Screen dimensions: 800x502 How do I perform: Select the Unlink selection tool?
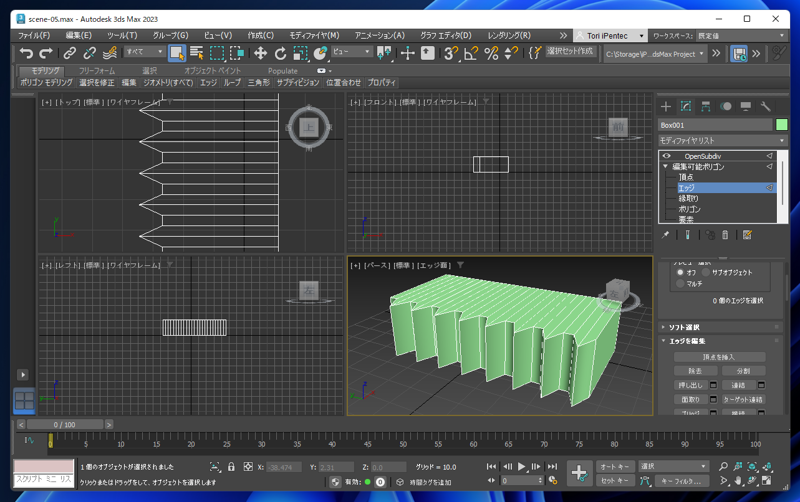pyautogui.click(x=89, y=53)
